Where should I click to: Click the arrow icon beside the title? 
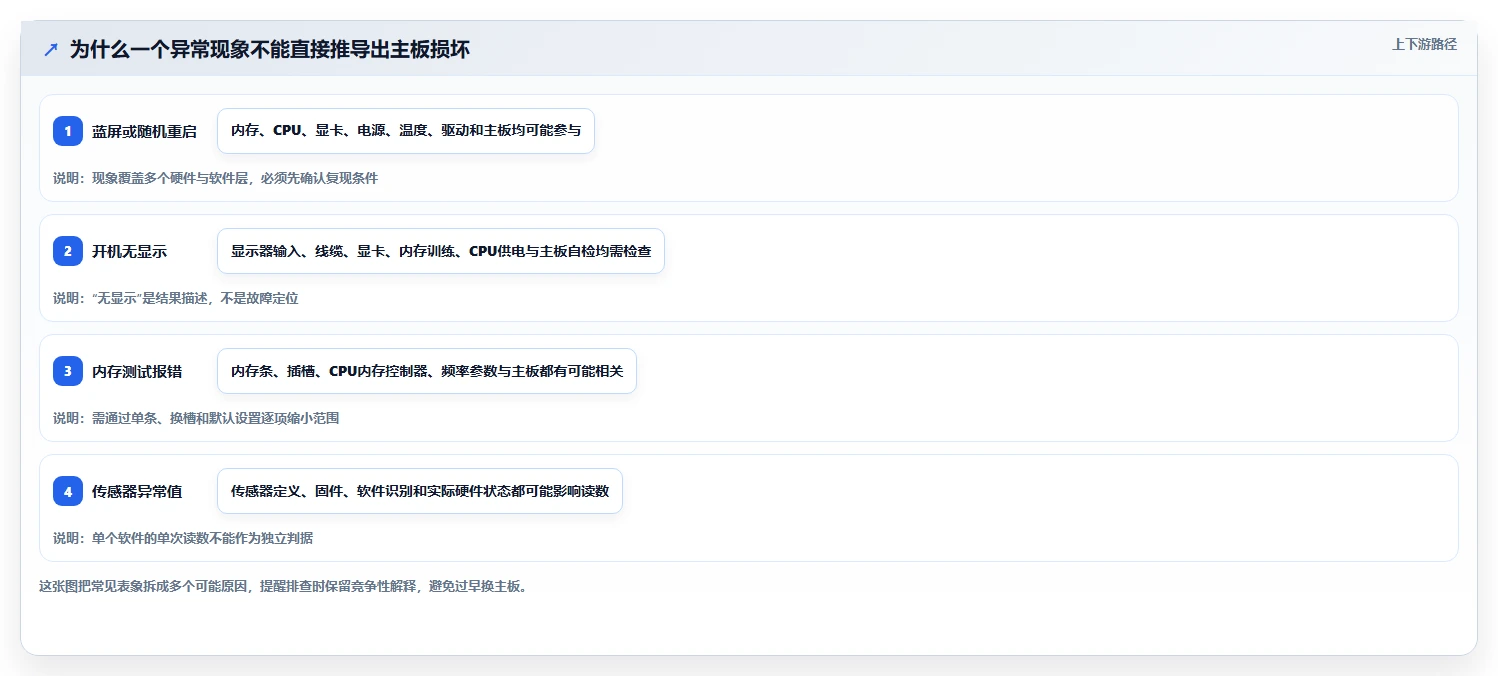pyautogui.click(x=51, y=49)
